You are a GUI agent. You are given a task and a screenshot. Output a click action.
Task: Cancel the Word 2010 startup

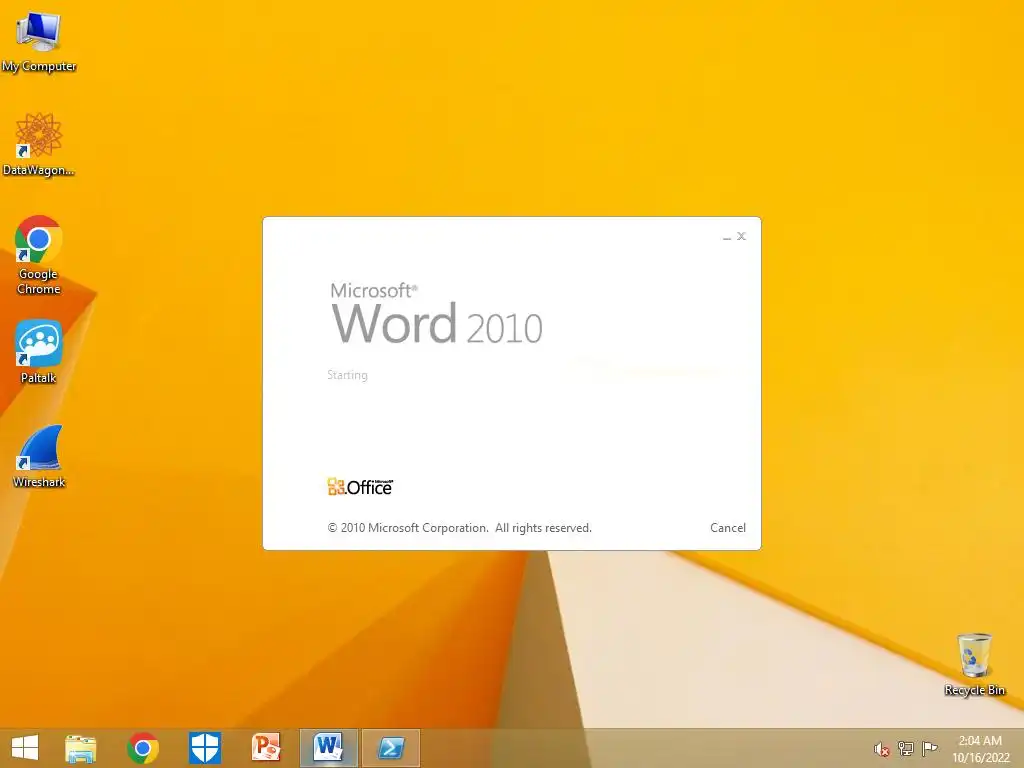tap(728, 528)
